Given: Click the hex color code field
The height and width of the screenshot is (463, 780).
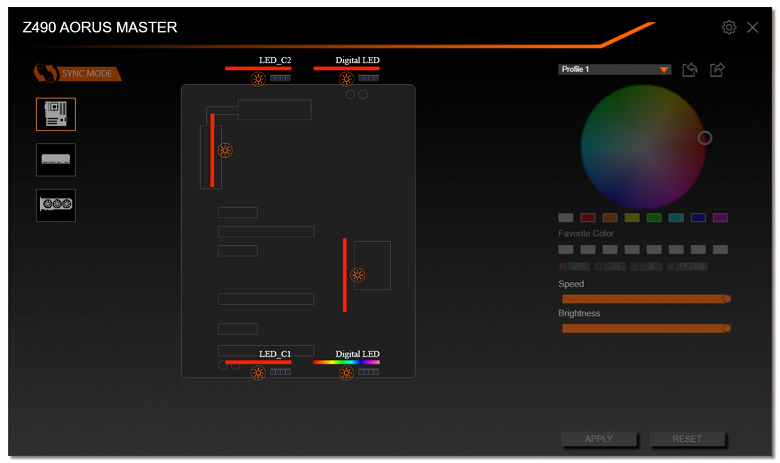Looking at the screenshot, I should click(x=692, y=267).
